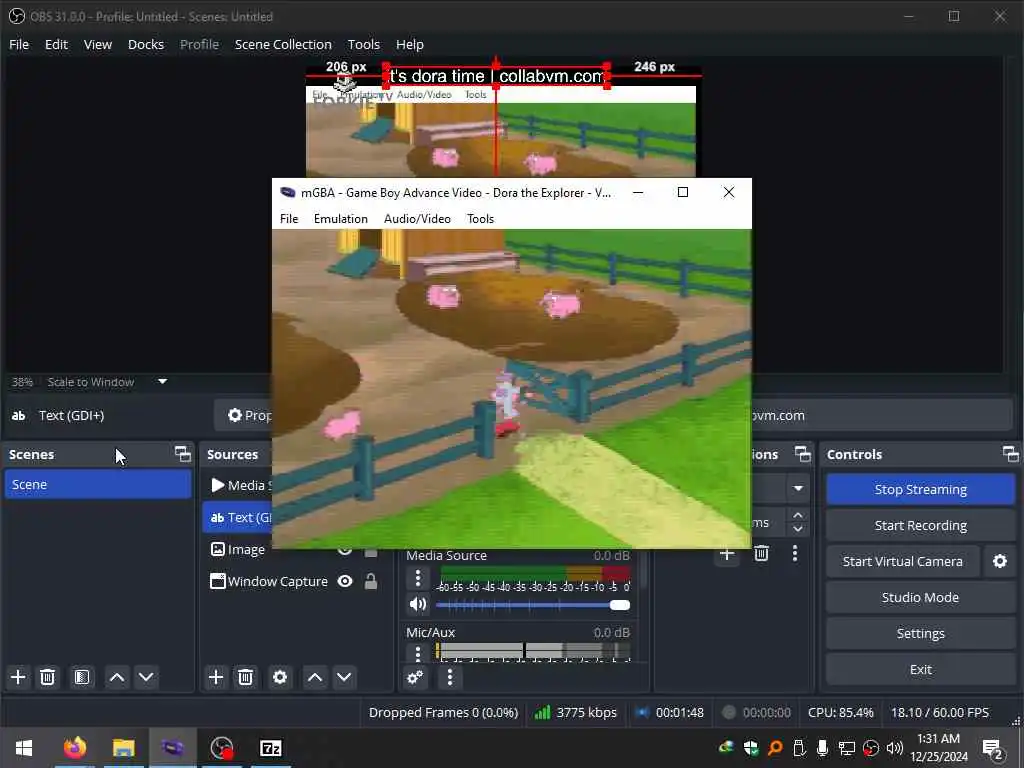Image resolution: width=1024 pixels, height=768 pixels.
Task: Click Exit button in Controls
Action: (x=921, y=669)
